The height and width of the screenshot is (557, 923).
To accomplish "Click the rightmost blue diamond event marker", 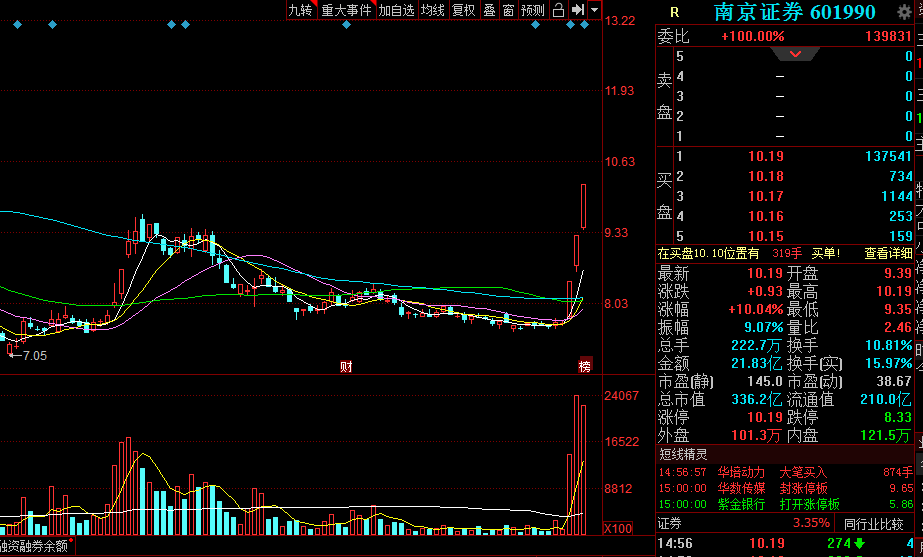I will coord(584,25).
